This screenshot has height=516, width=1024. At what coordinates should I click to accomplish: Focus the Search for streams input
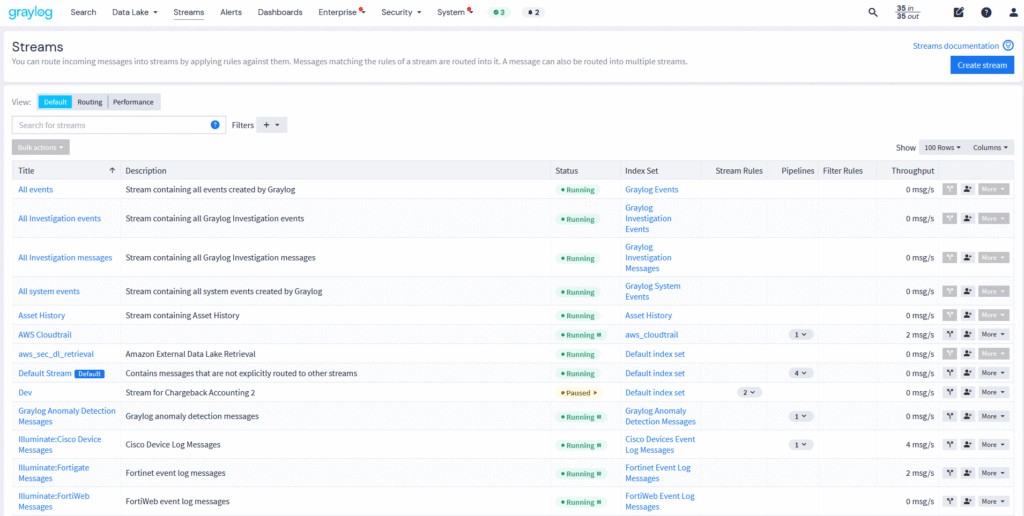tap(119, 125)
